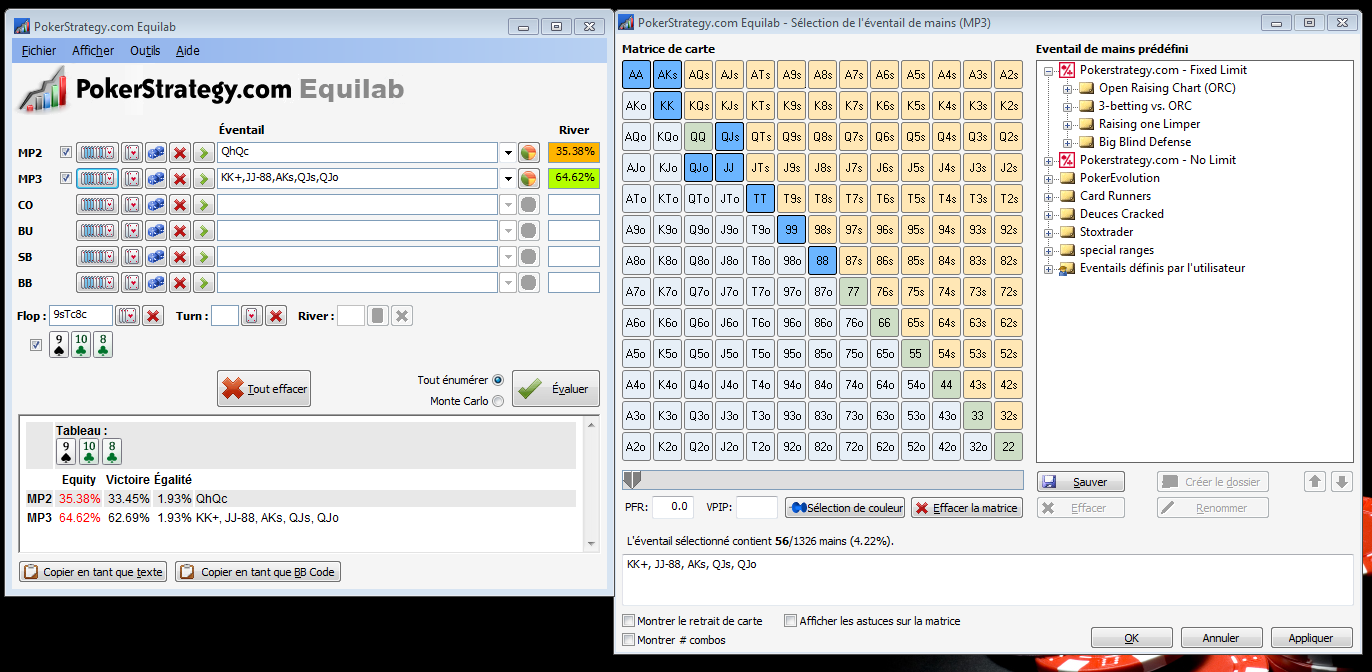
Task: Click the range percentage slider under matrix
Action: [822, 480]
